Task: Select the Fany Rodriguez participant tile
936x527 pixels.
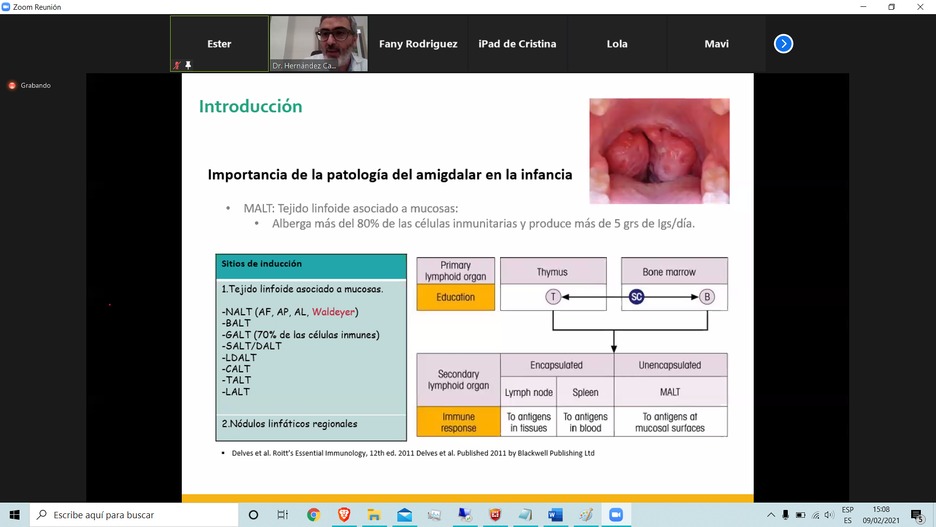Action: (x=418, y=44)
